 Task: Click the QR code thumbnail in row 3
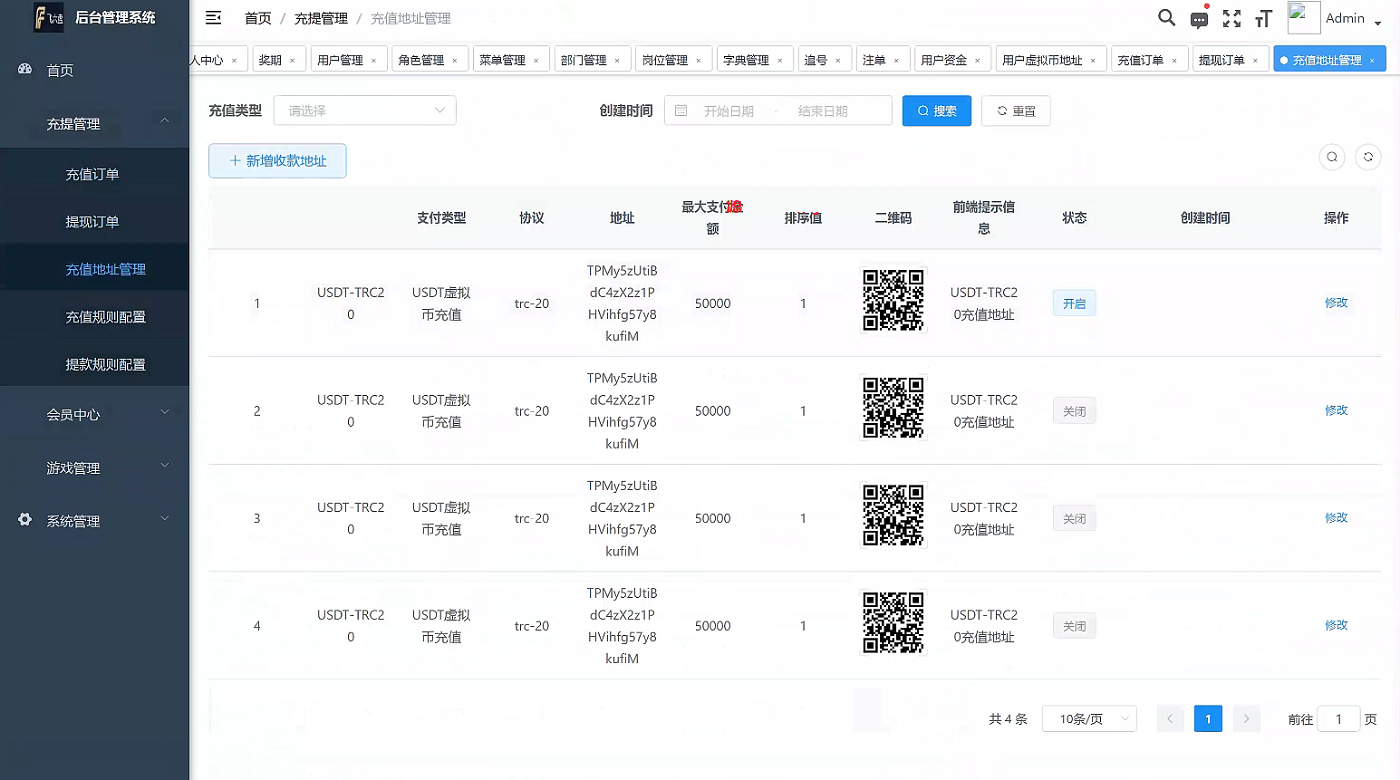893,515
